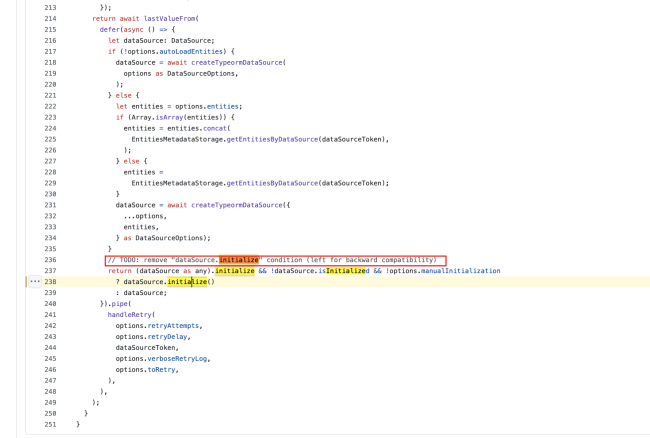Screen dimensions: 650x438
Task: Click the lastValueFrom call on line 214
Action: point(170,19)
